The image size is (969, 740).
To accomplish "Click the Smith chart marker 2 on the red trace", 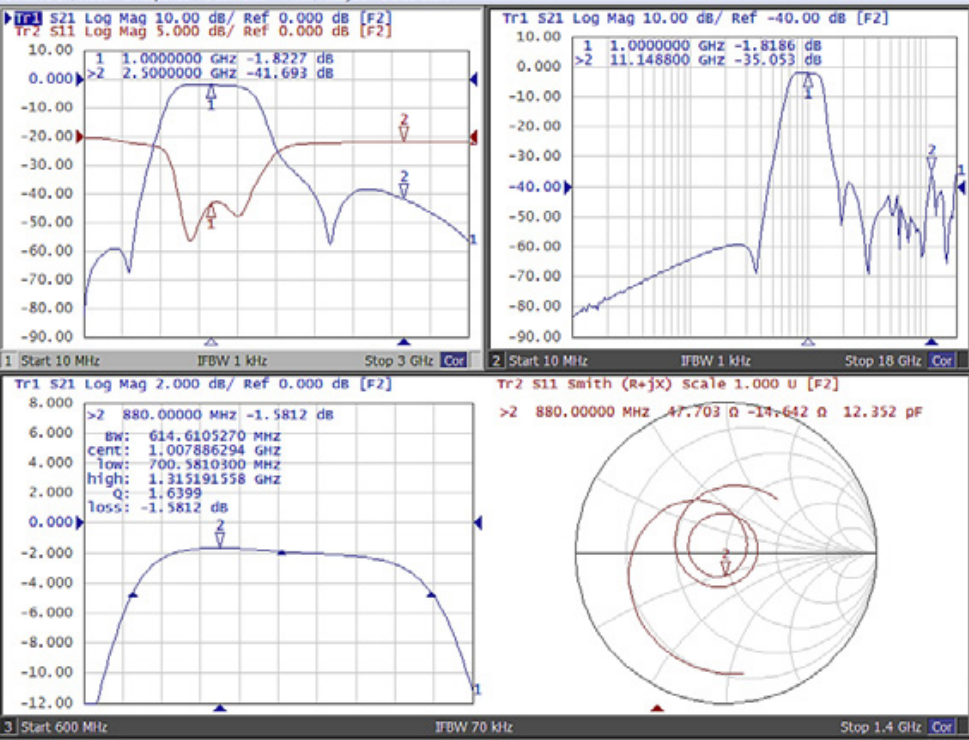I will point(726,562).
